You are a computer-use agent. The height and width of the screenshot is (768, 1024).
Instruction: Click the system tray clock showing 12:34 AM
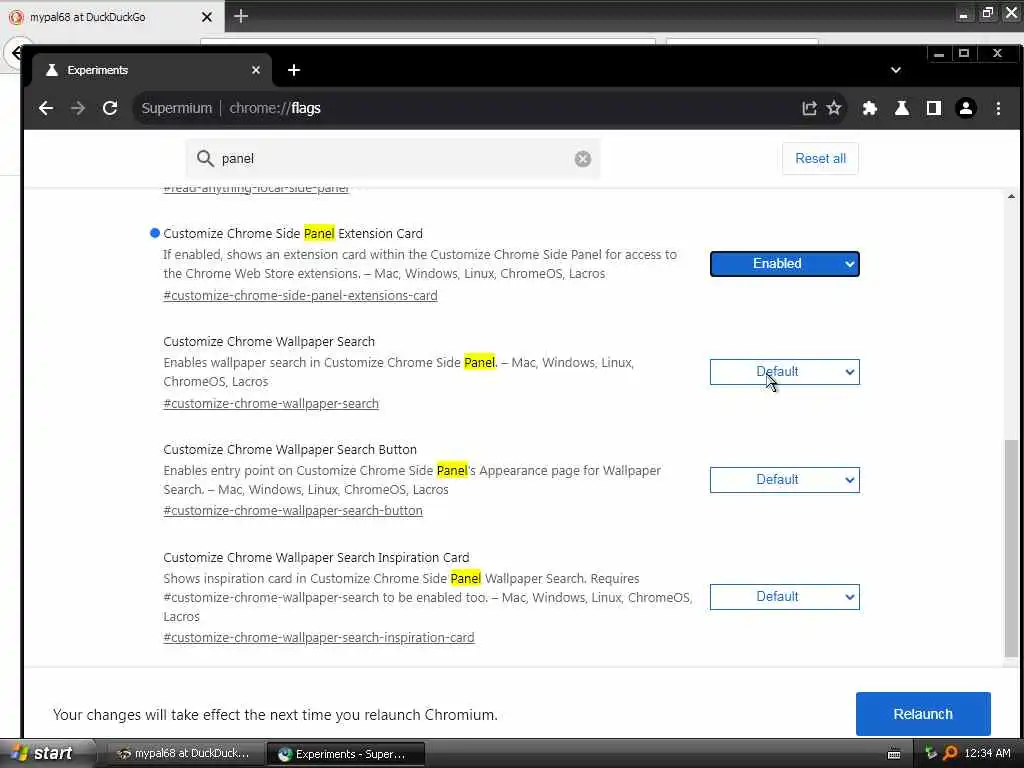click(987, 754)
